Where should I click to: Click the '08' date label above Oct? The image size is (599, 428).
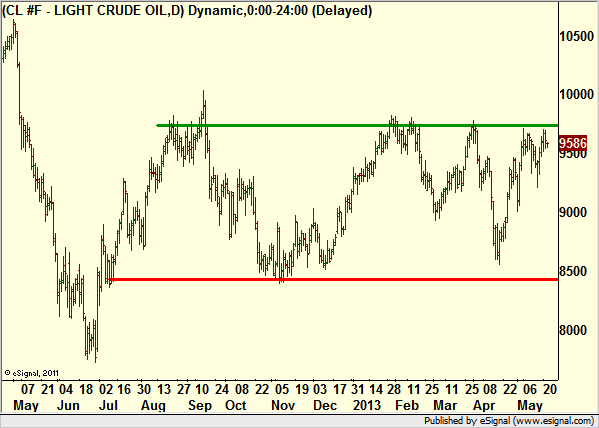pos(242,390)
